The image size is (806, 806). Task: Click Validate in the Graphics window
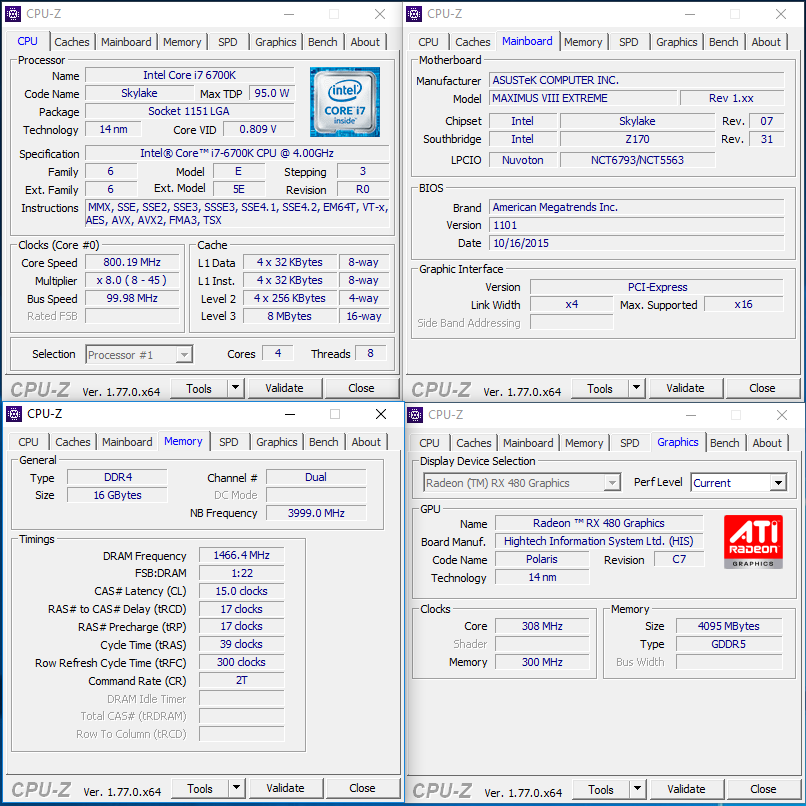pos(686,789)
